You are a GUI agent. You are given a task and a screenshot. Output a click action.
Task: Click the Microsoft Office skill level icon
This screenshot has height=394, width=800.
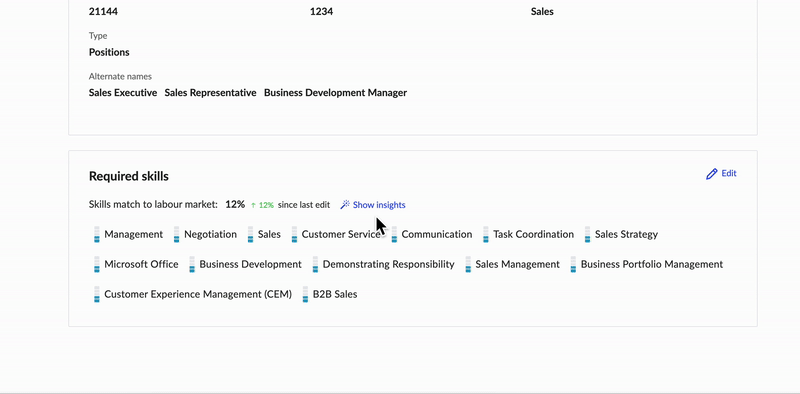tap(96, 264)
